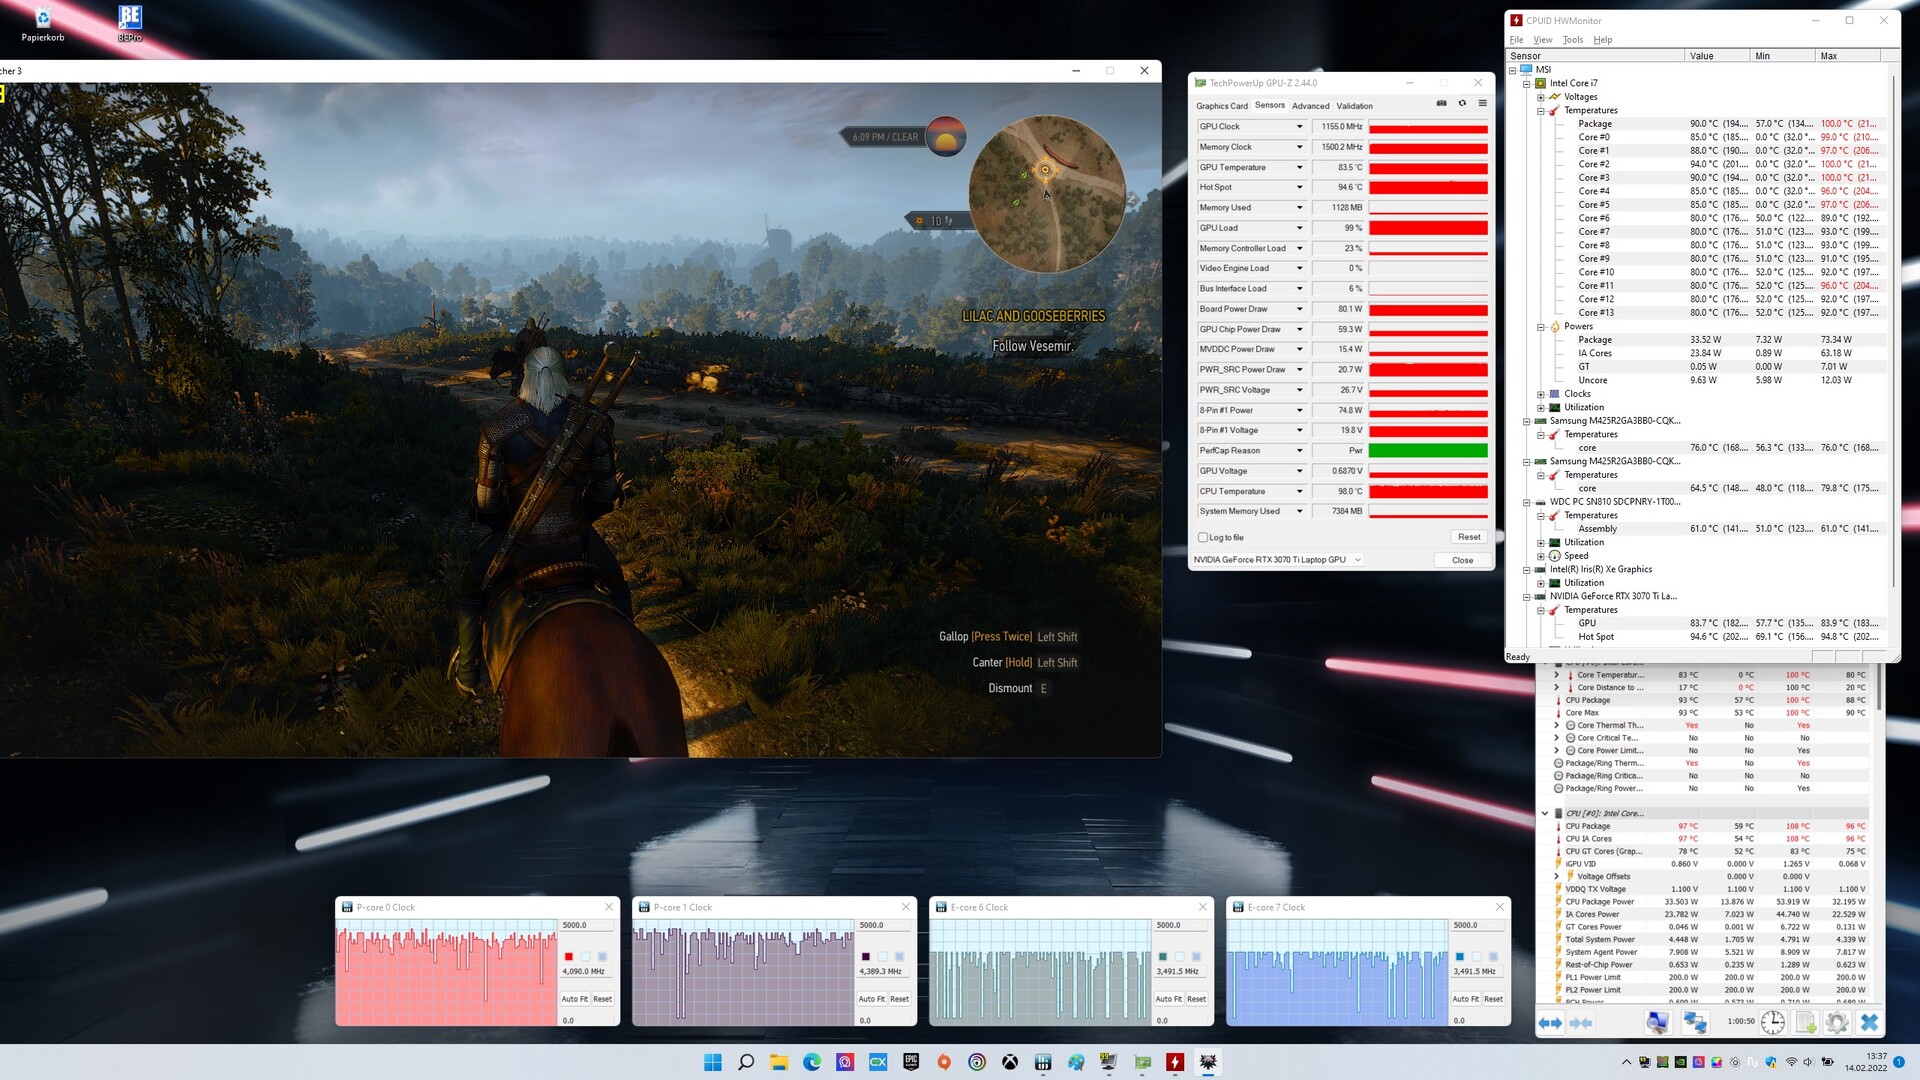This screenshot has height=1080, width=1920.
Task: Click HWiNFO reset clock icon
Action: pyautogui.click(x=1772, y=1022)
